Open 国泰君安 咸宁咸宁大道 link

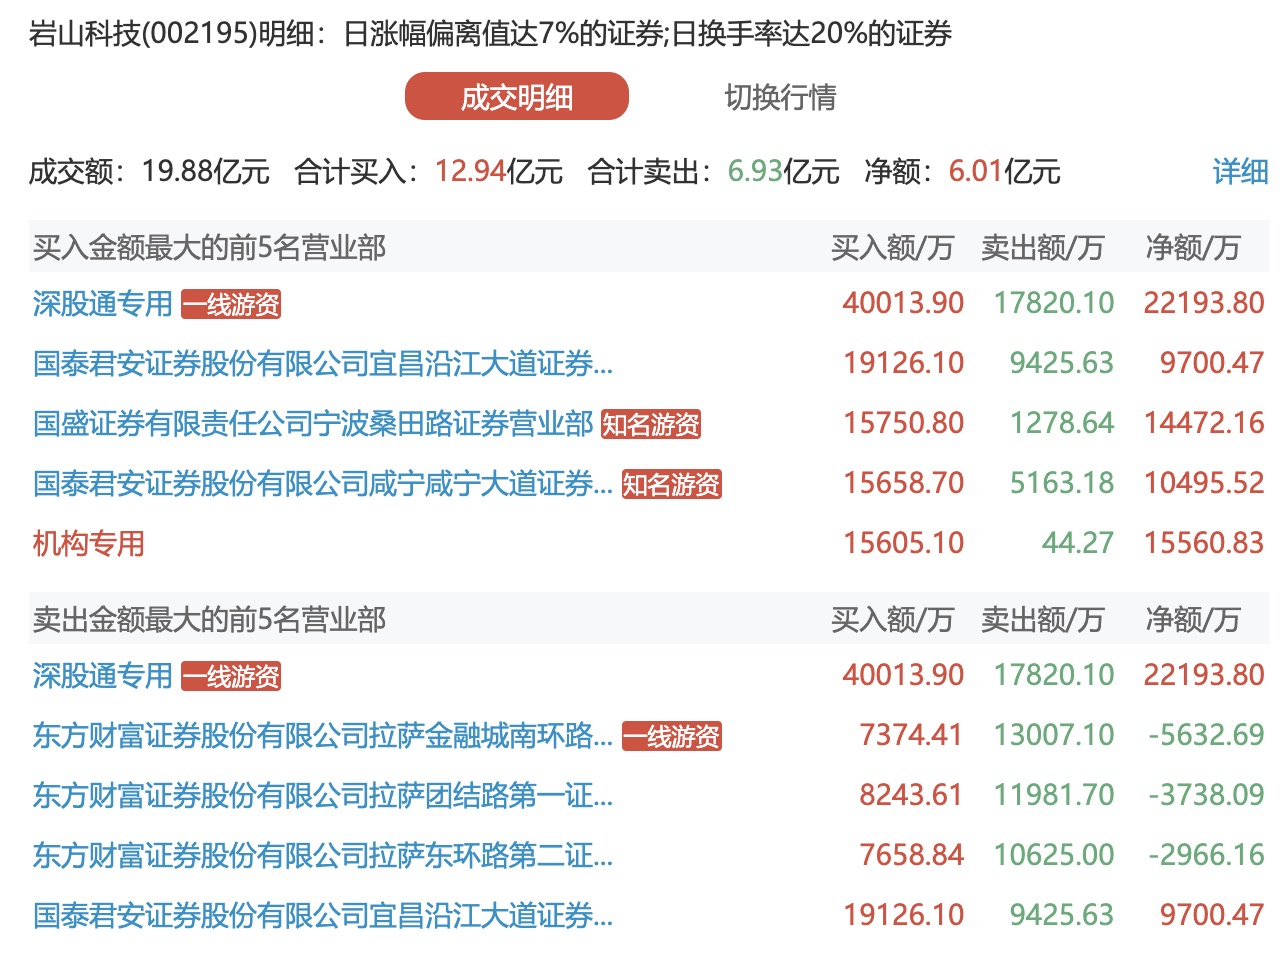(322, 483)
